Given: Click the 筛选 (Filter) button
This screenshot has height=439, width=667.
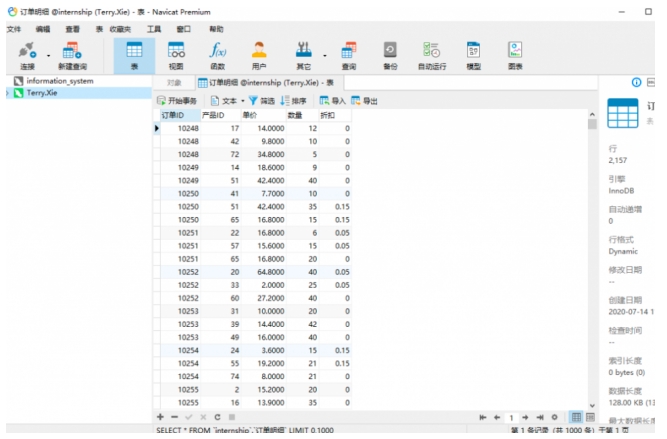Looking at the screenshot, I should 262,101.
